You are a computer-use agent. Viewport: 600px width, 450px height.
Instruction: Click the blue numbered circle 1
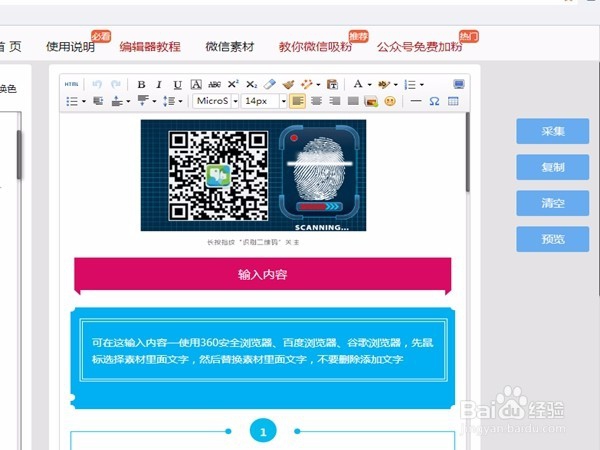point(263,431)
